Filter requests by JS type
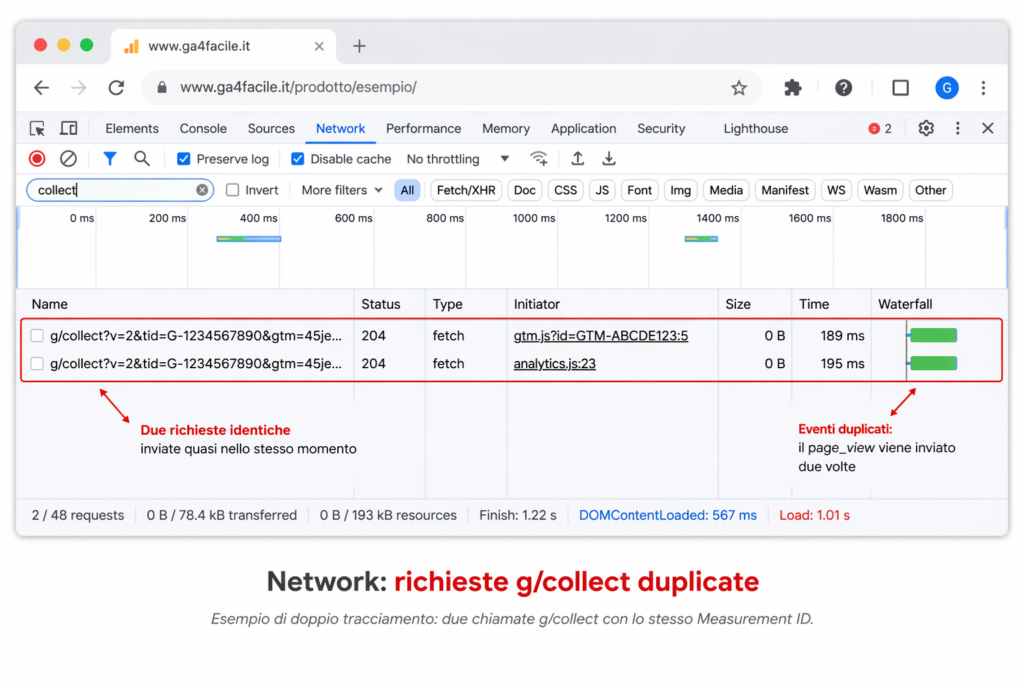 [x=602, y=190]
